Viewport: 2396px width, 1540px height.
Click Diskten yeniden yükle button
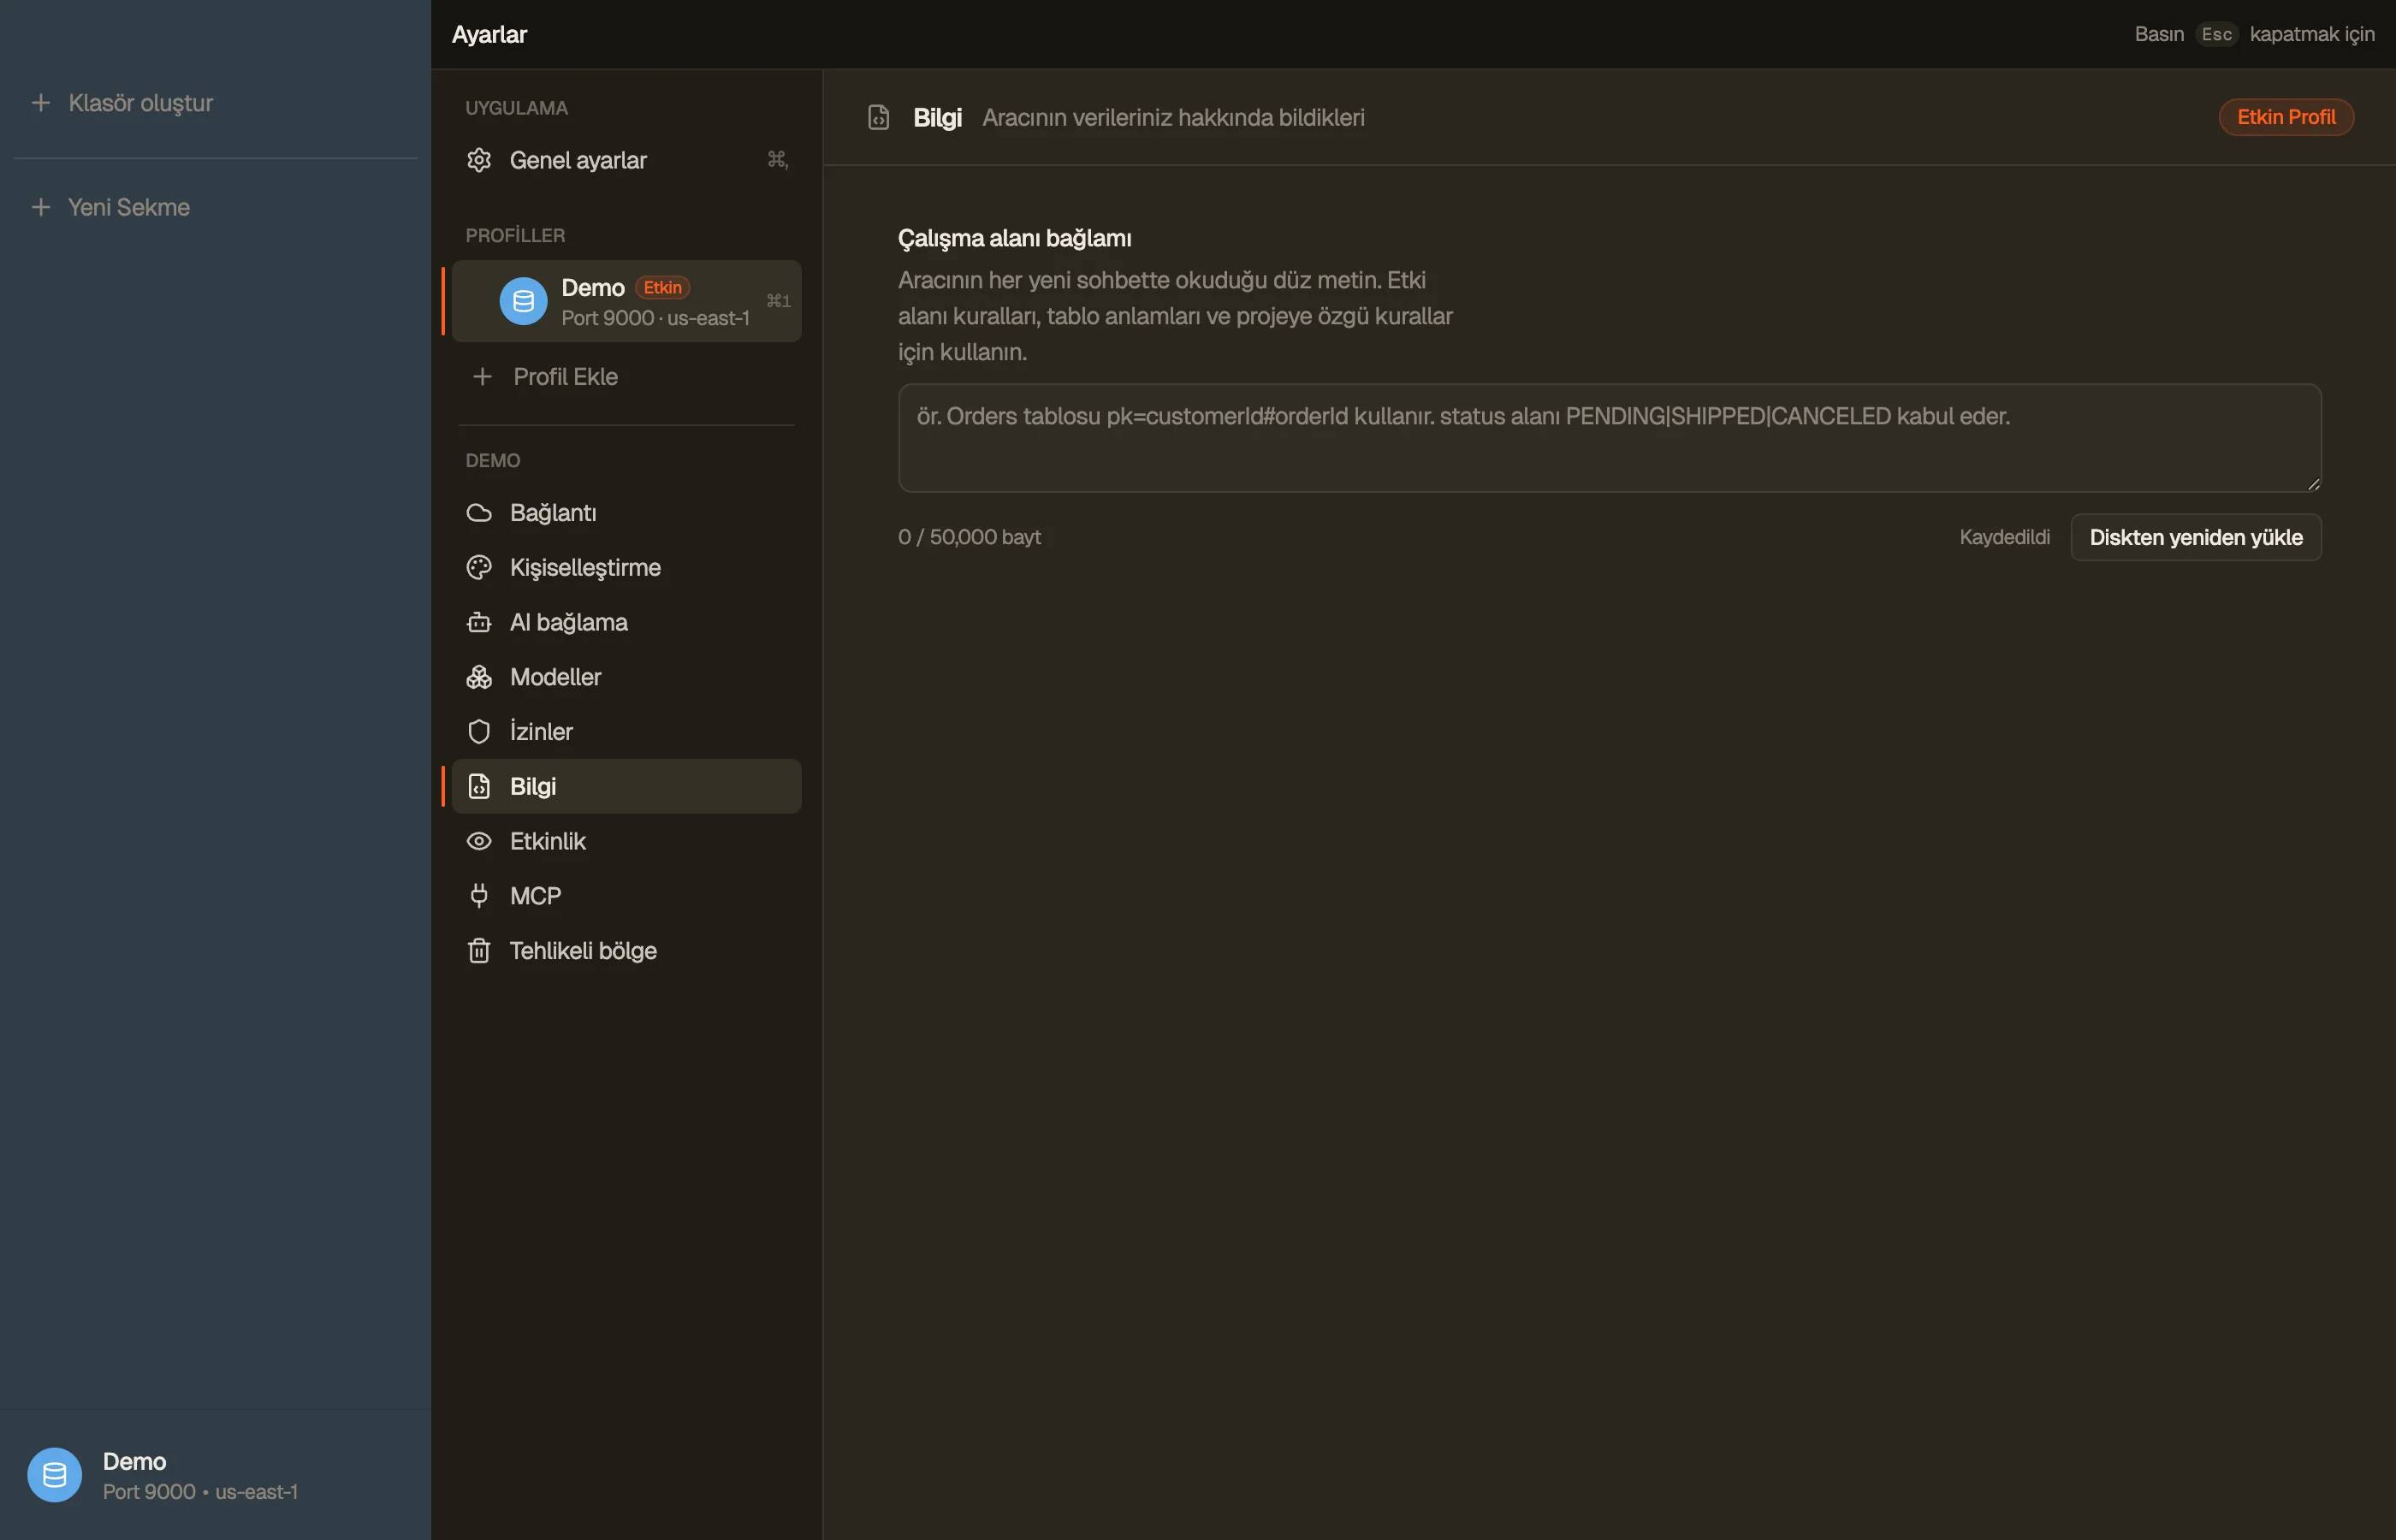point(2196,537)
